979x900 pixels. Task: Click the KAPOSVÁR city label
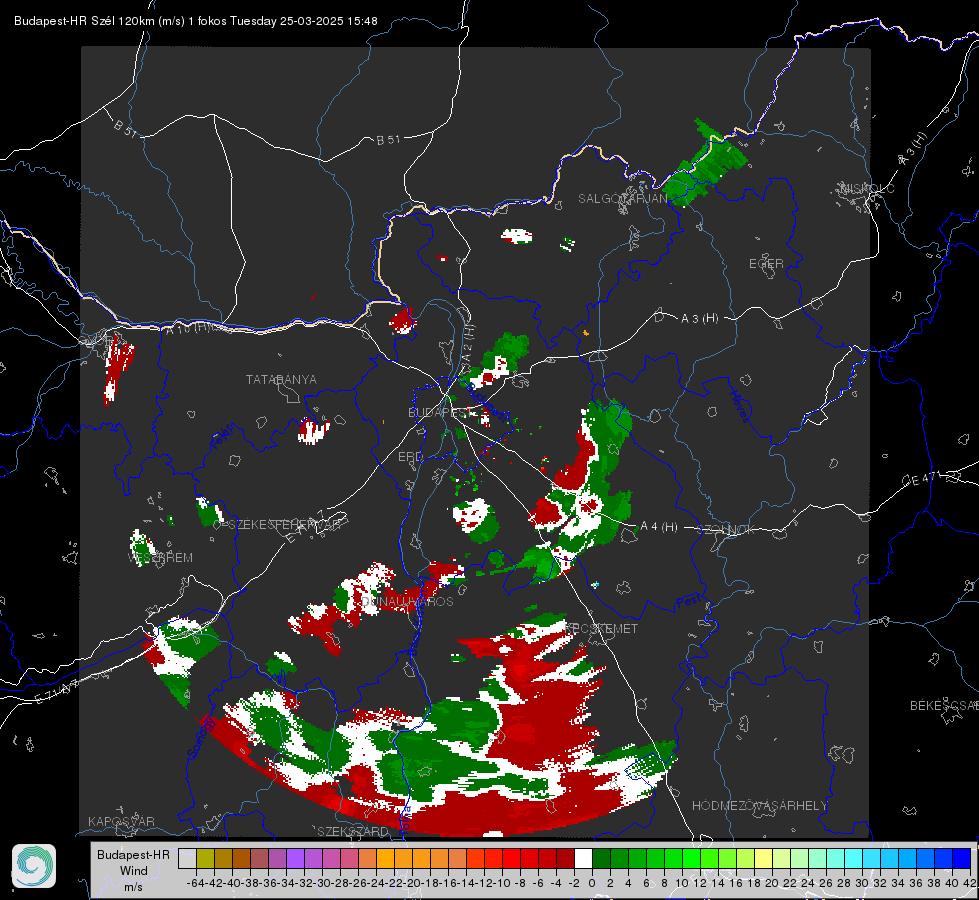pyautogui.click(x=121, y=821)
